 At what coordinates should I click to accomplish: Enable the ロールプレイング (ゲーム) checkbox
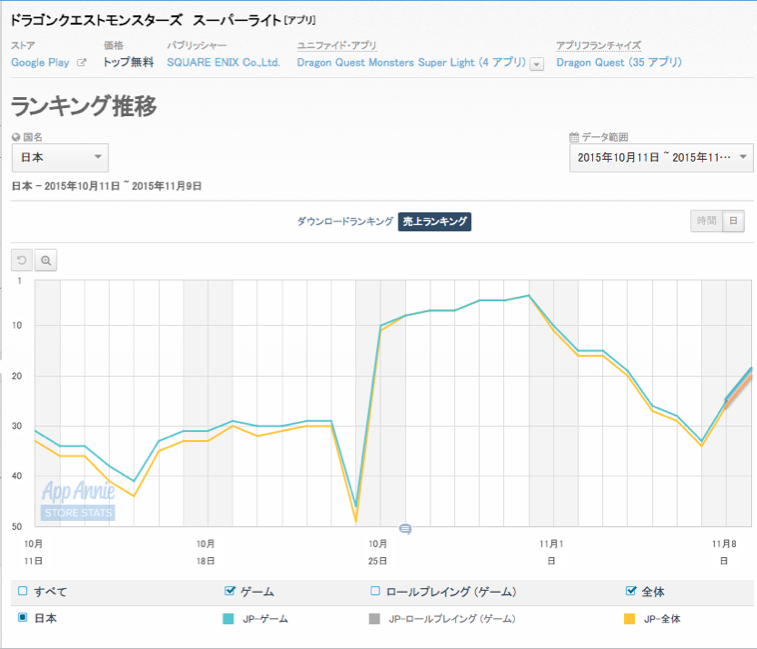click(375, 591)
